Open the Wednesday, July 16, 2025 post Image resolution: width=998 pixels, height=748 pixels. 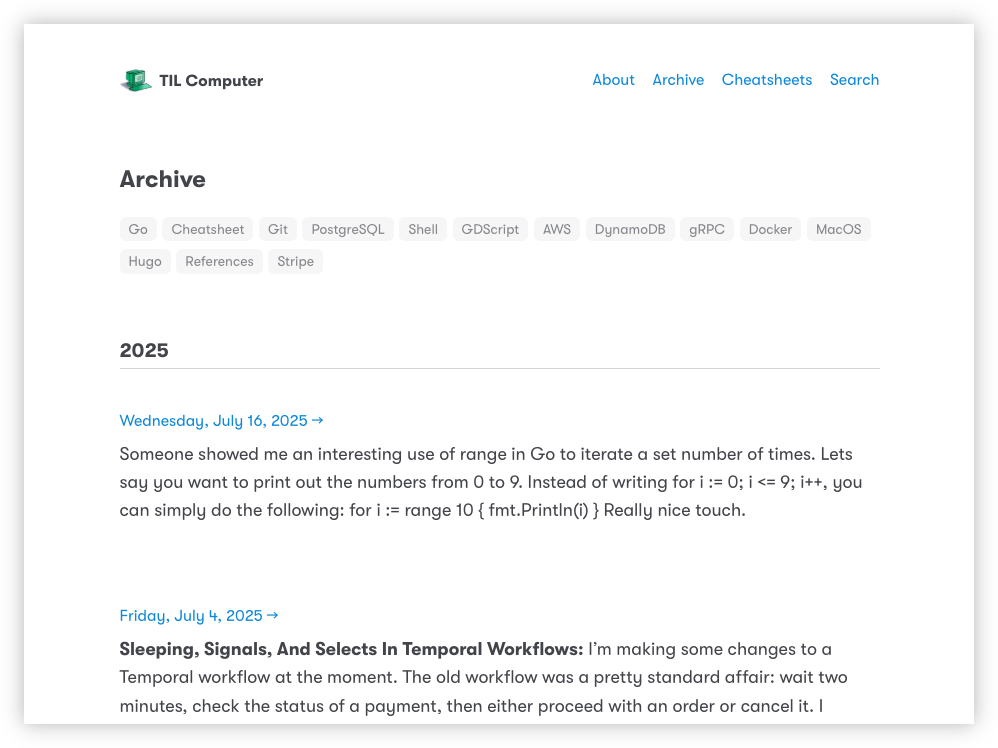[x=221, y=421]
